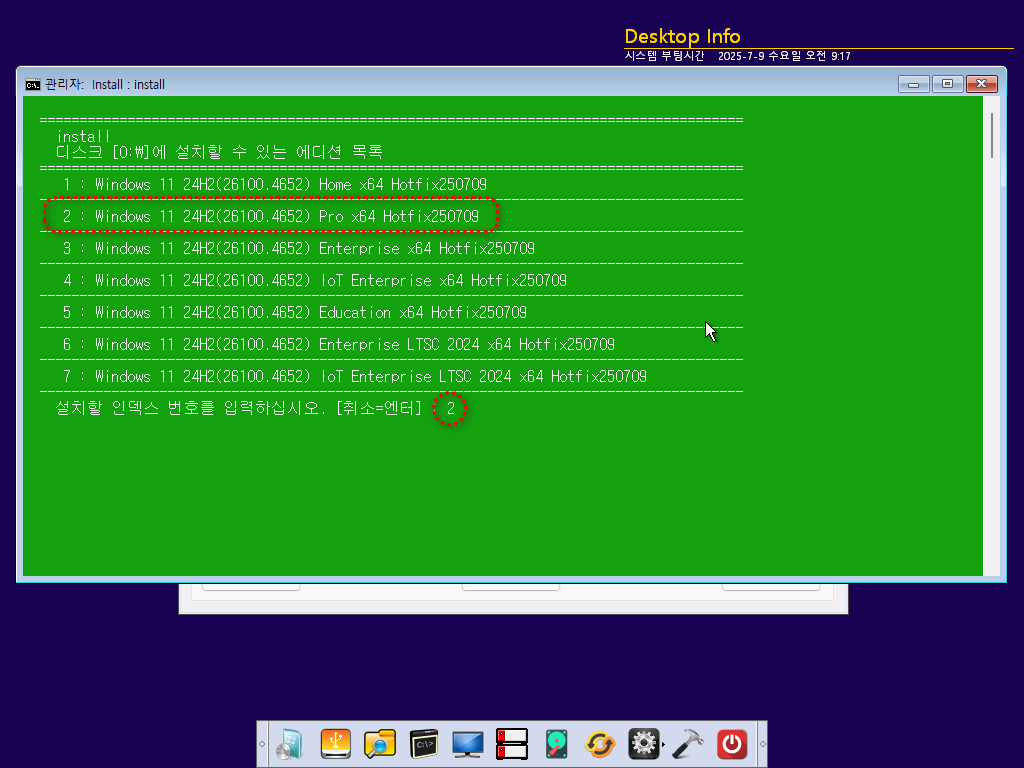Click the blue monitor display icon
This screenshot has width=1024, height=768.
(468, 744)
